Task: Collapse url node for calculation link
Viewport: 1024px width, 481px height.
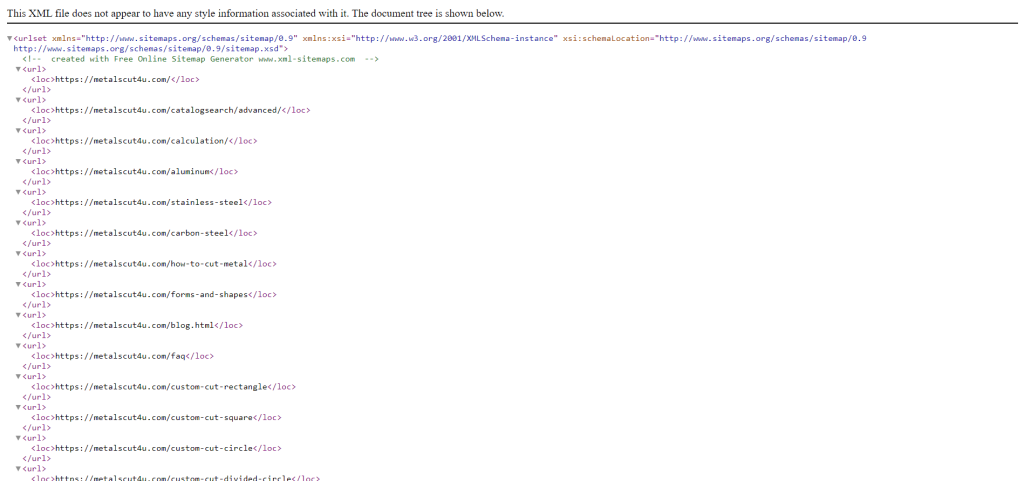Action: click(x=19, y=131)
